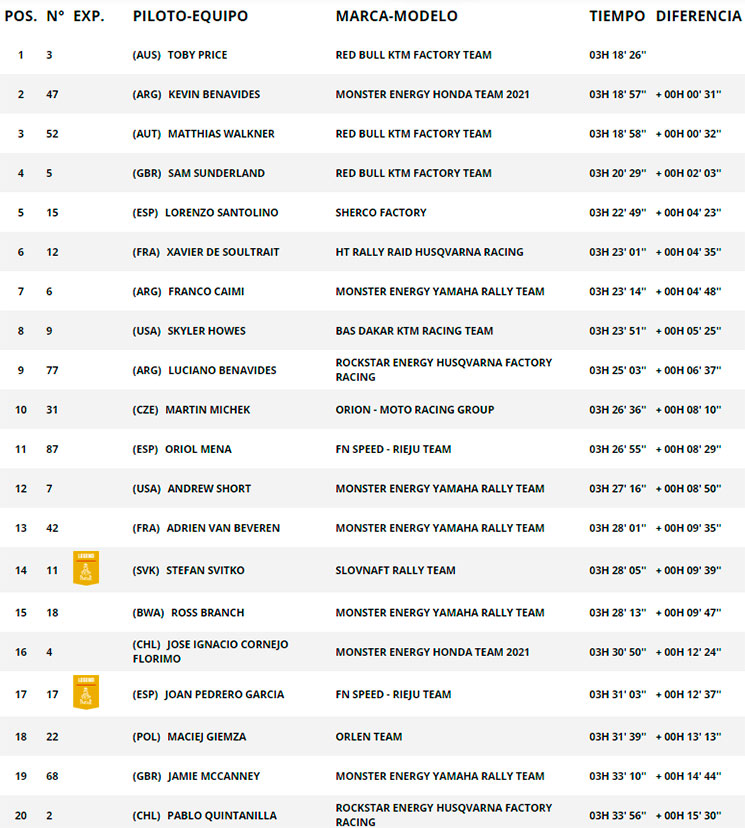Select rider name ROSS BRANCH
The height and width of the screenshot is (828, 745).
208,613
